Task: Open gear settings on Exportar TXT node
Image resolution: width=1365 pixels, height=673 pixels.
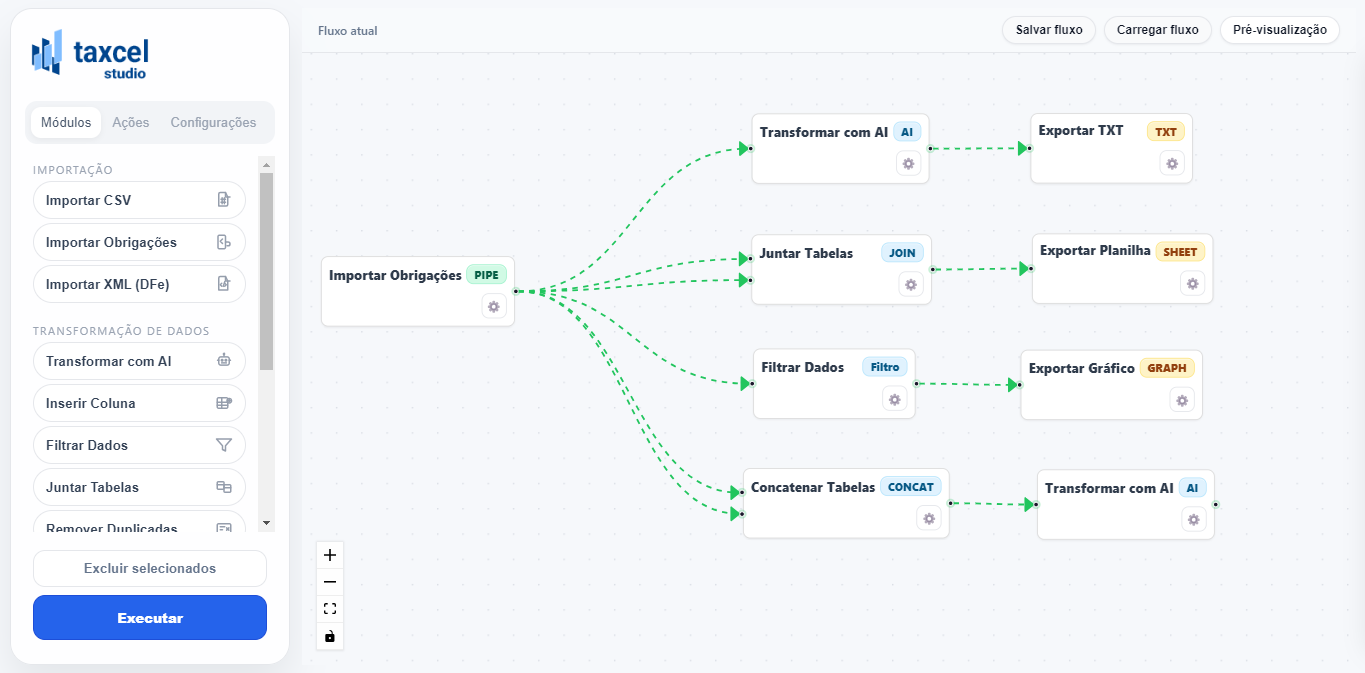Action: point(1172,164)
